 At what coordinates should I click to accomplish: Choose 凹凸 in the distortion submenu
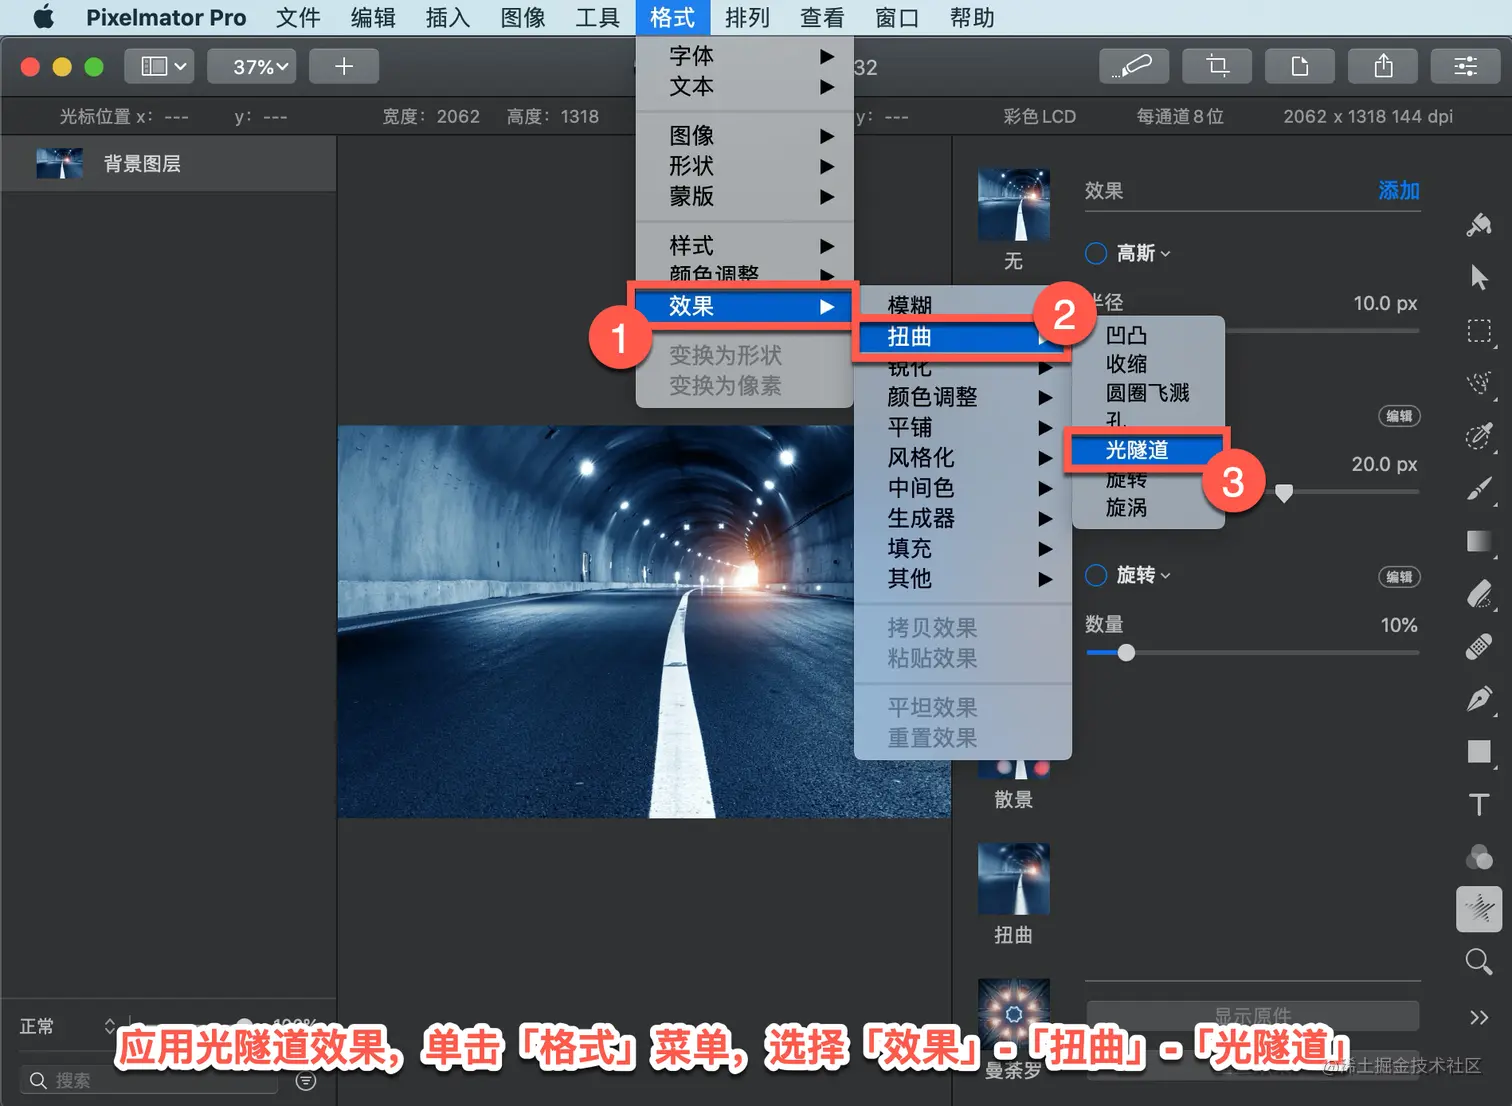(x=1148, y=335)
